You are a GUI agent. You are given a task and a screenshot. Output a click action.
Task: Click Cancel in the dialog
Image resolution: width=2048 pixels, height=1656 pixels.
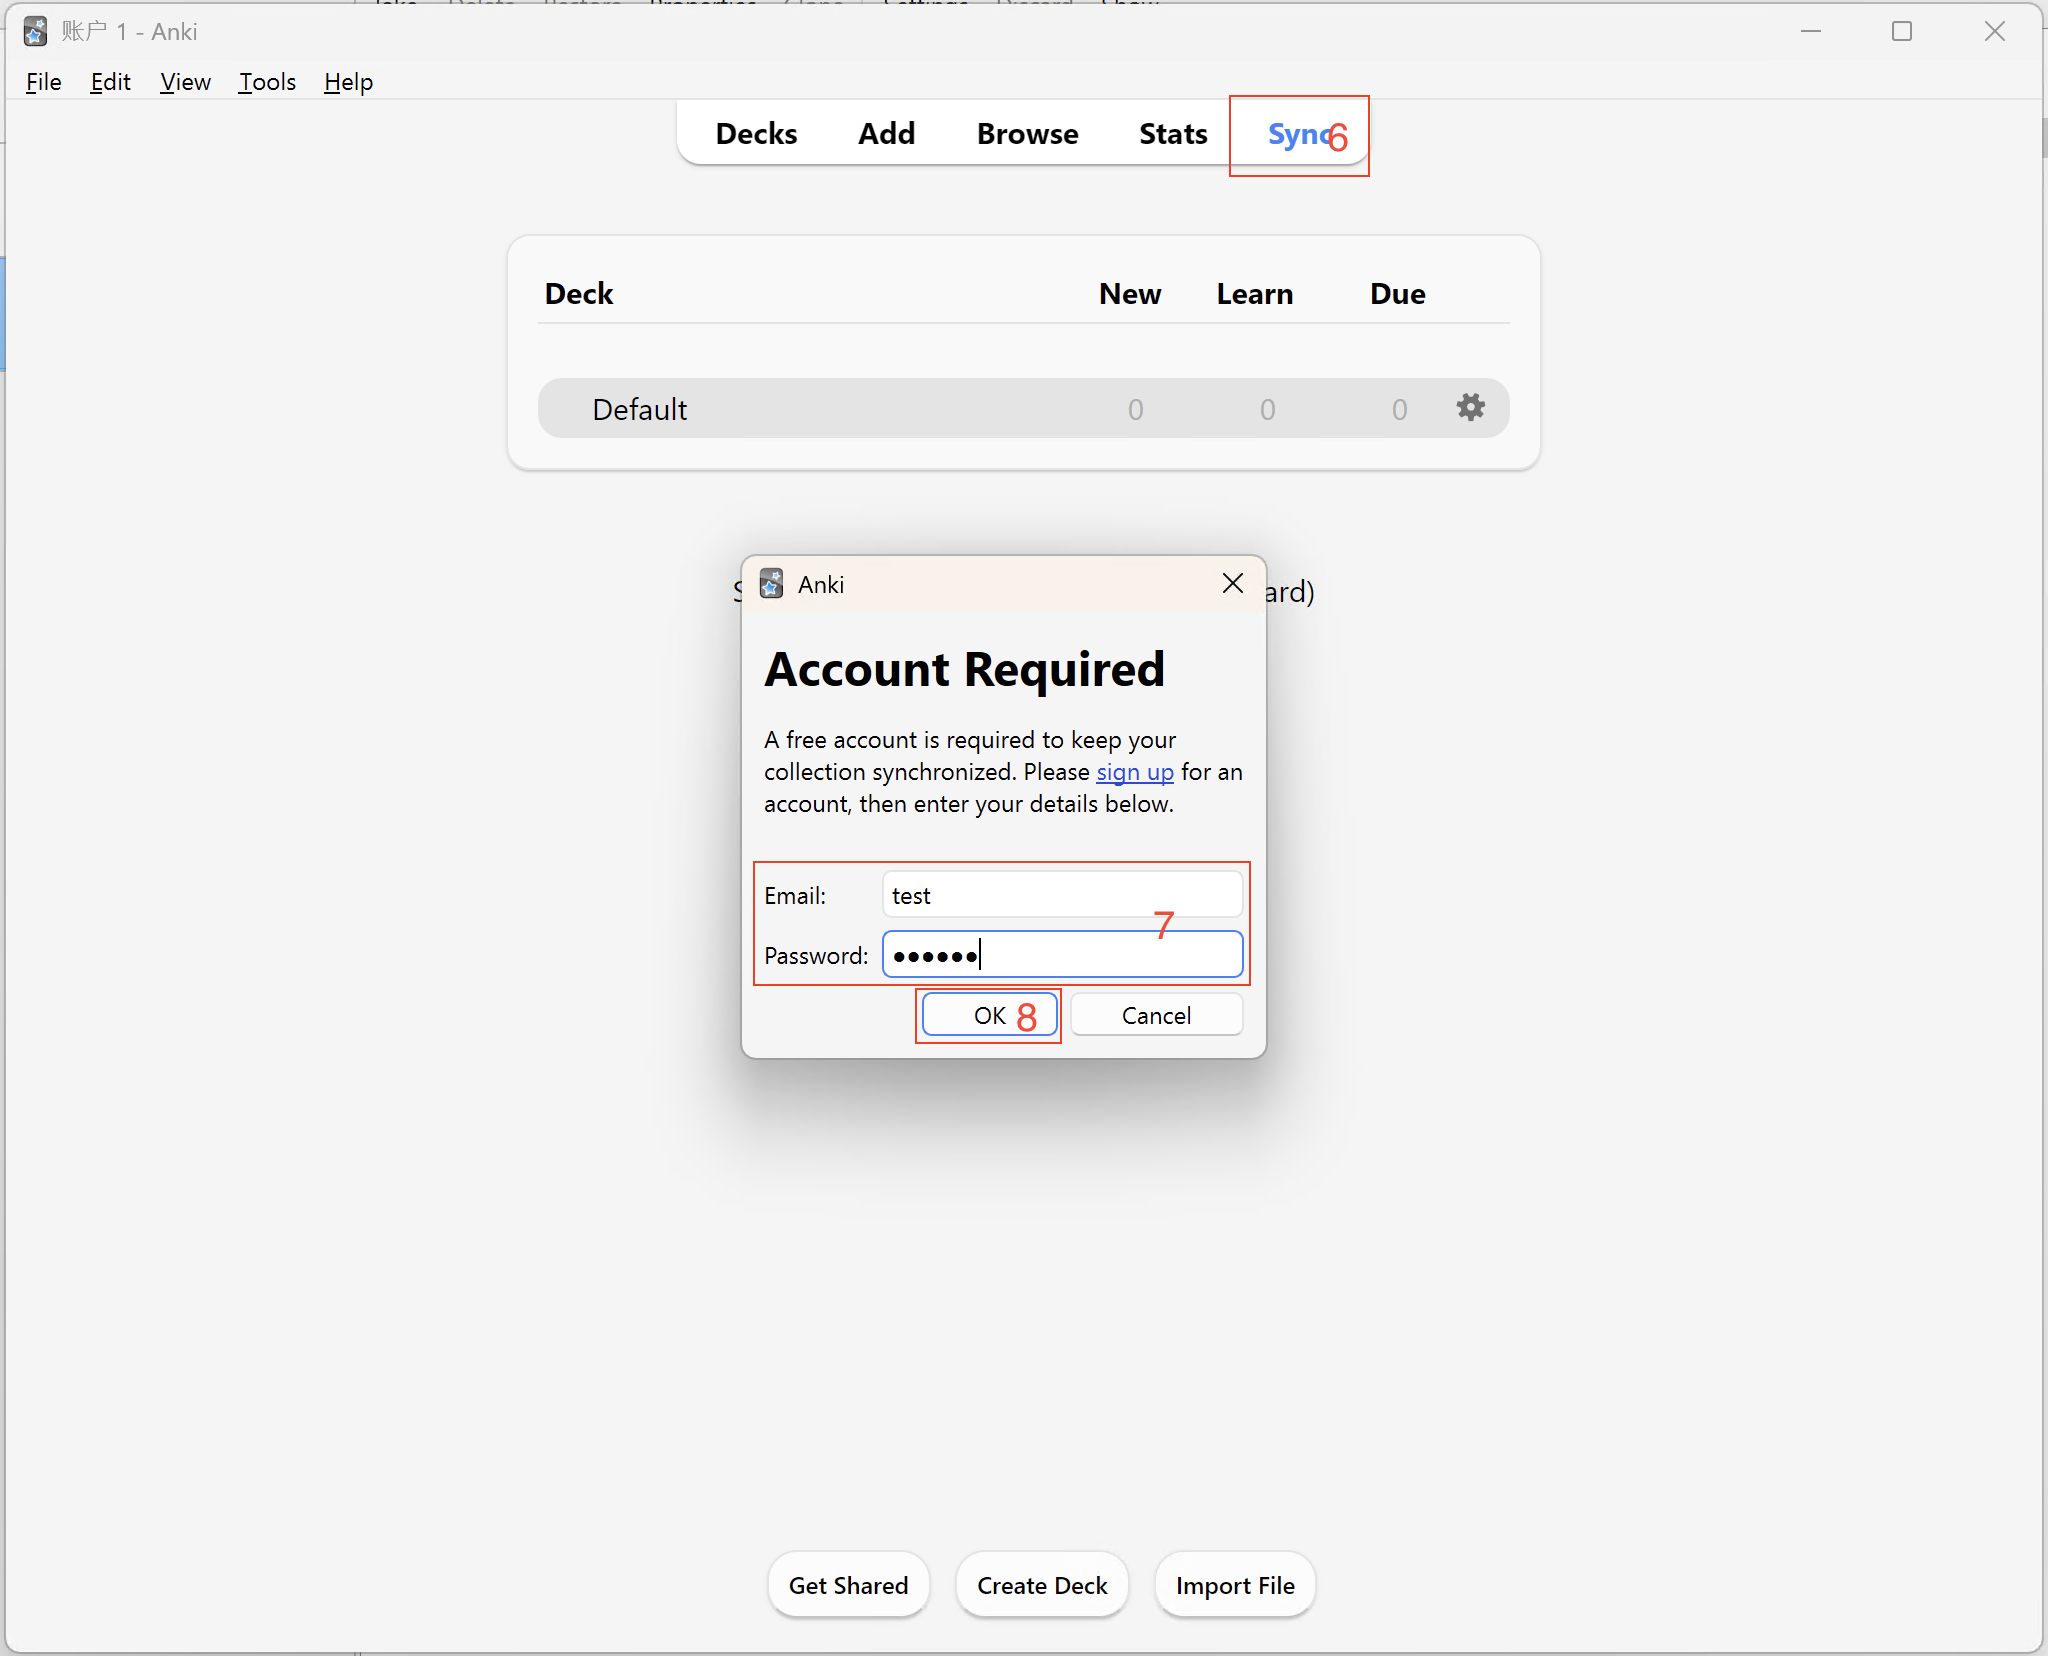pos(1155,1014)
